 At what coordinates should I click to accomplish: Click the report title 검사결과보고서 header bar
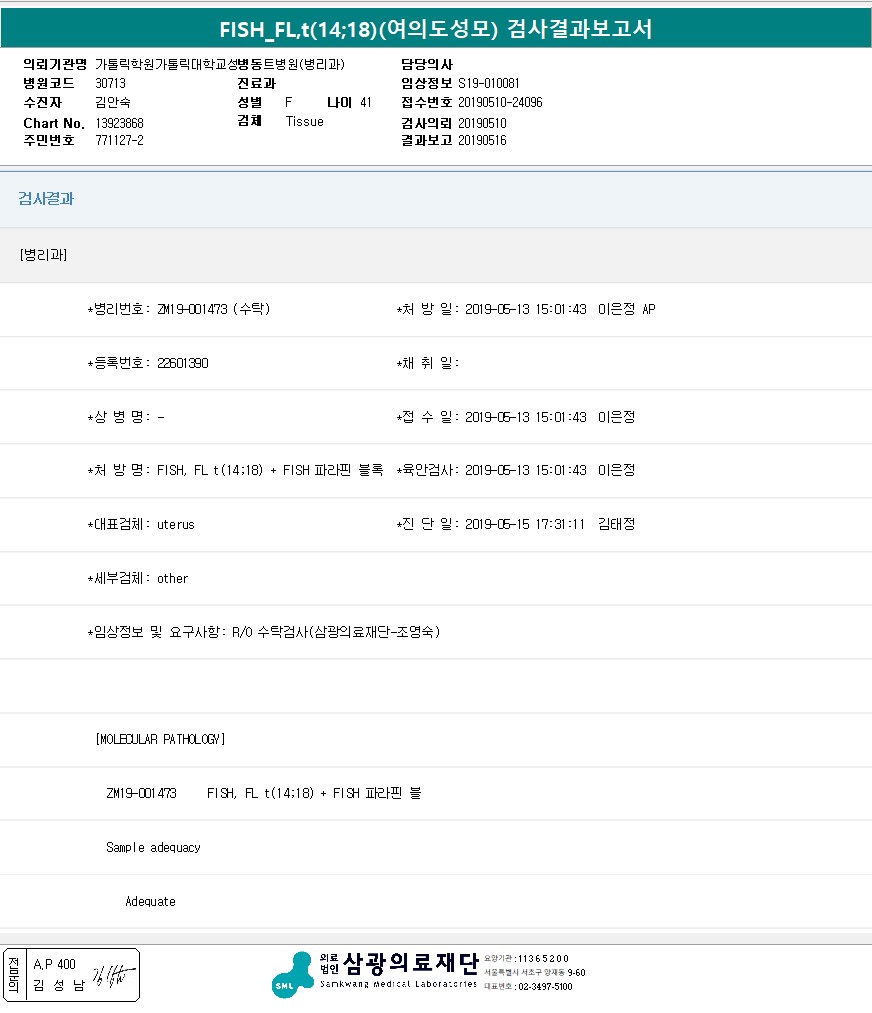(x=436, y=29)
